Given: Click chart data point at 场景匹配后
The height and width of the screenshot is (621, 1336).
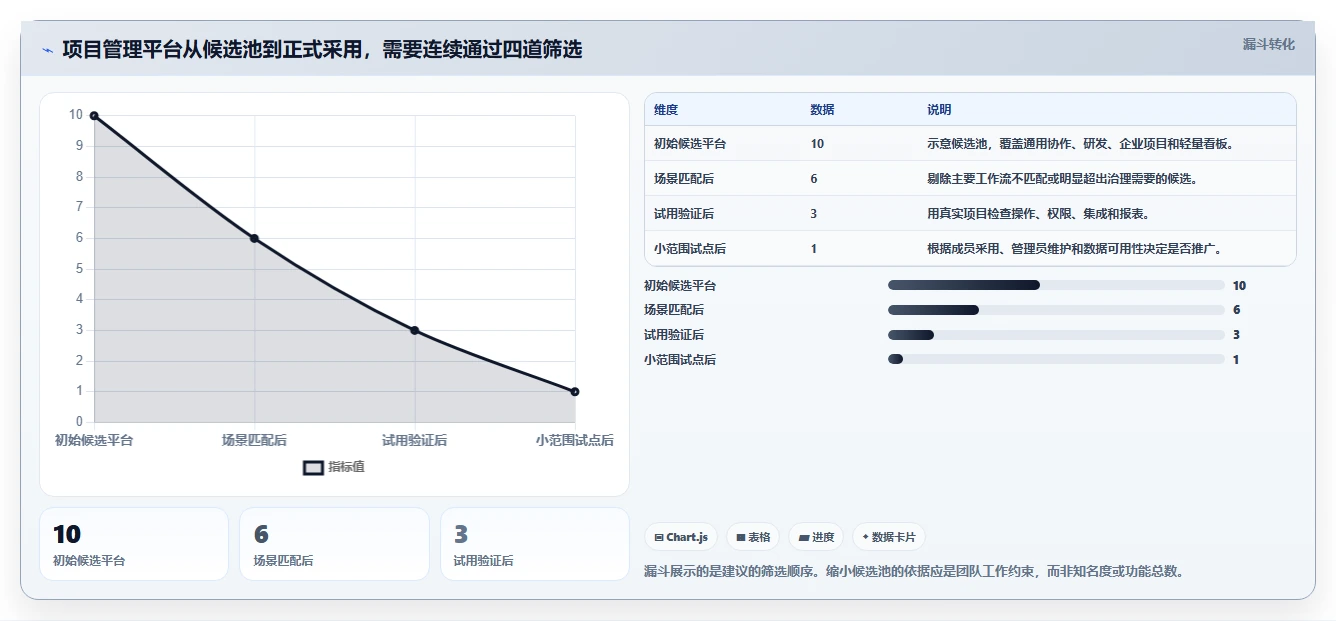Looking at the screenshot, I should click(x=254, y=238).
